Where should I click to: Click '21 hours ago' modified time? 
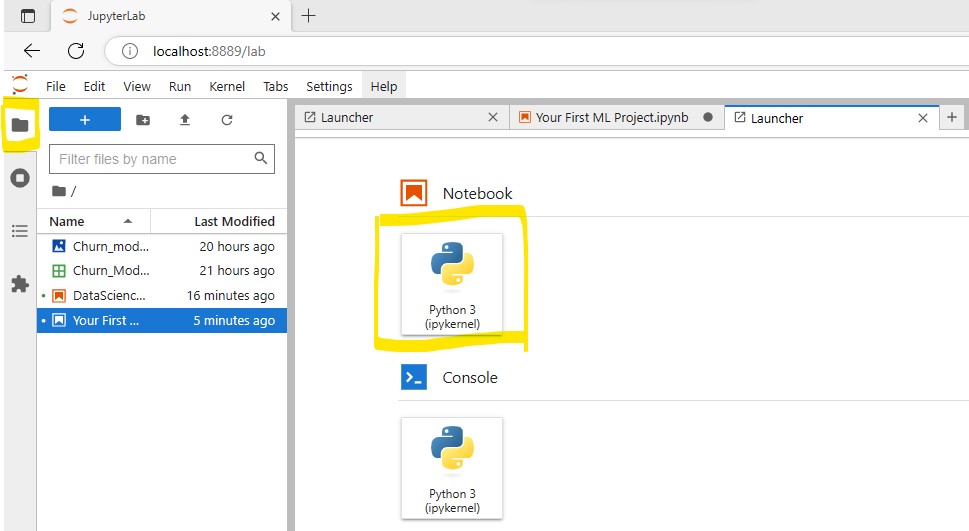(x=237, y=271)
